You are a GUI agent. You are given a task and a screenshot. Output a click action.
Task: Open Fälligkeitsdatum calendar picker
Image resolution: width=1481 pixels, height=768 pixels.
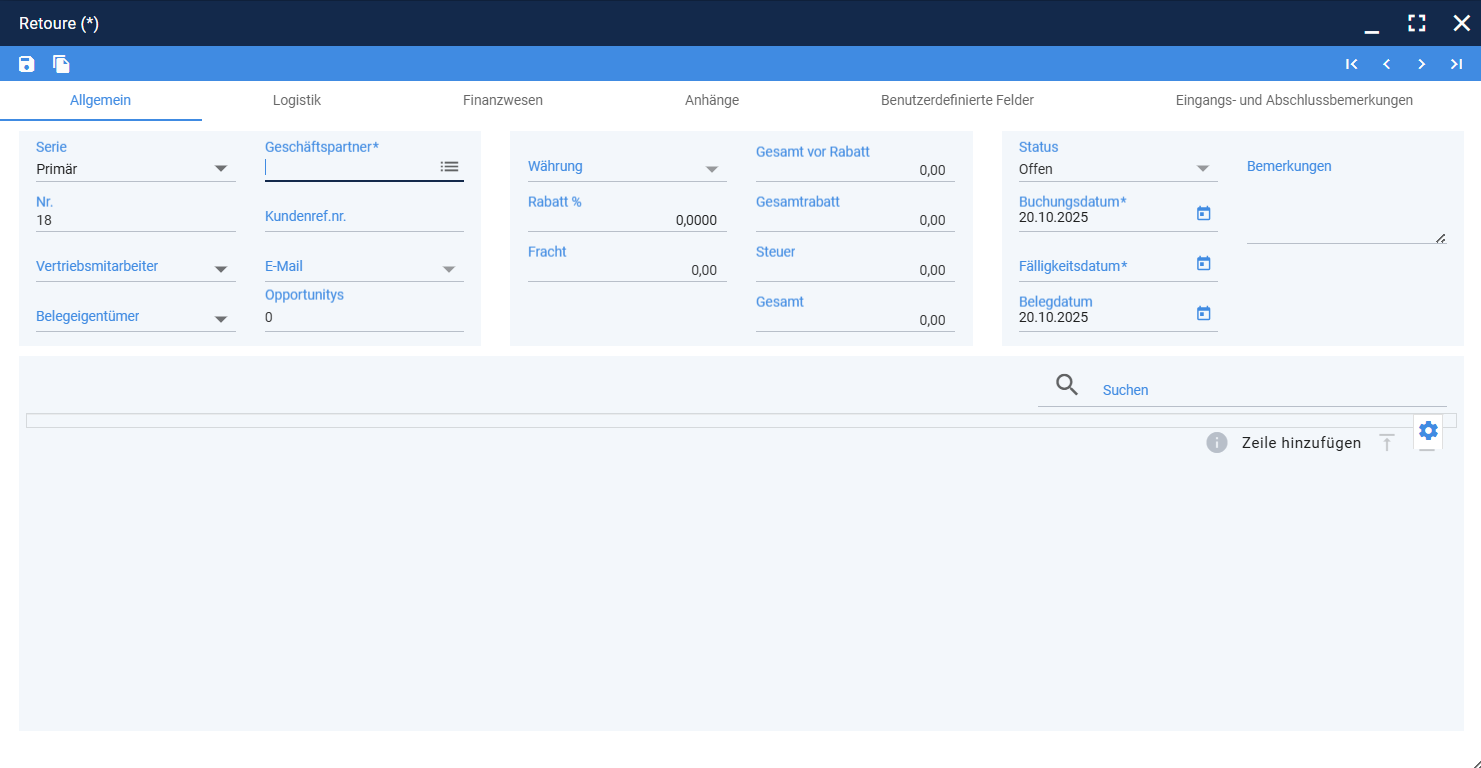pyautogui.click(x=1204, y=263)
